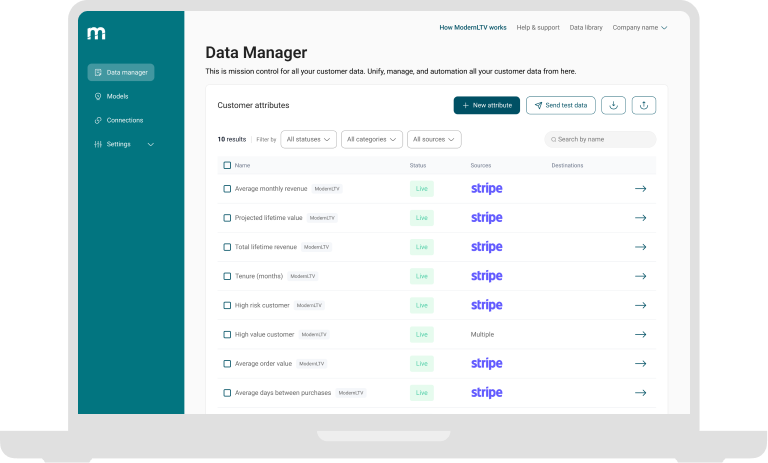Image resolution: width=768 pixels, height=463 pixels.
Task: Click Stripe logo in Projected lifetime value row
Action: coord(486,218)
